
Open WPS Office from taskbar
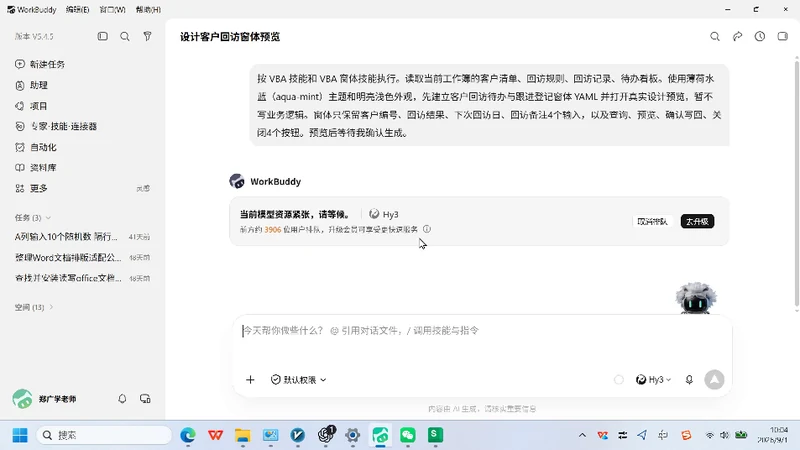click(215, 435)
